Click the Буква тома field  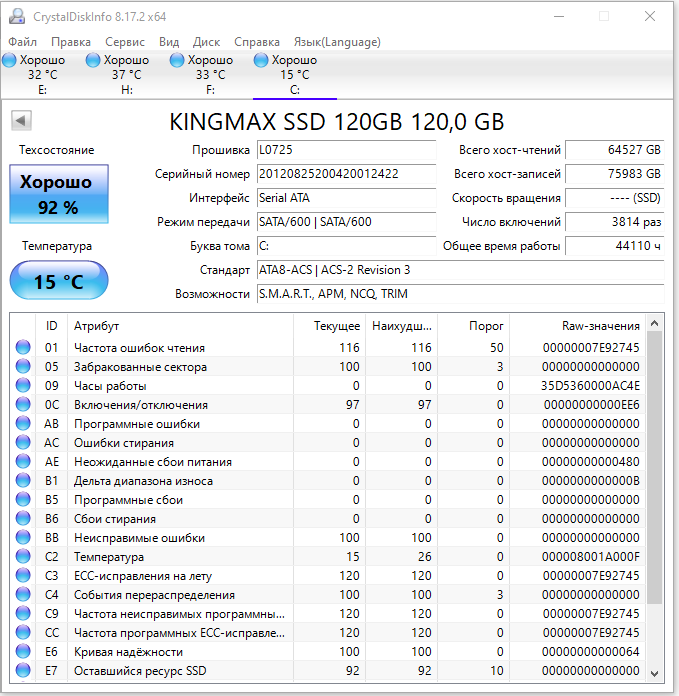coord(346,246)
